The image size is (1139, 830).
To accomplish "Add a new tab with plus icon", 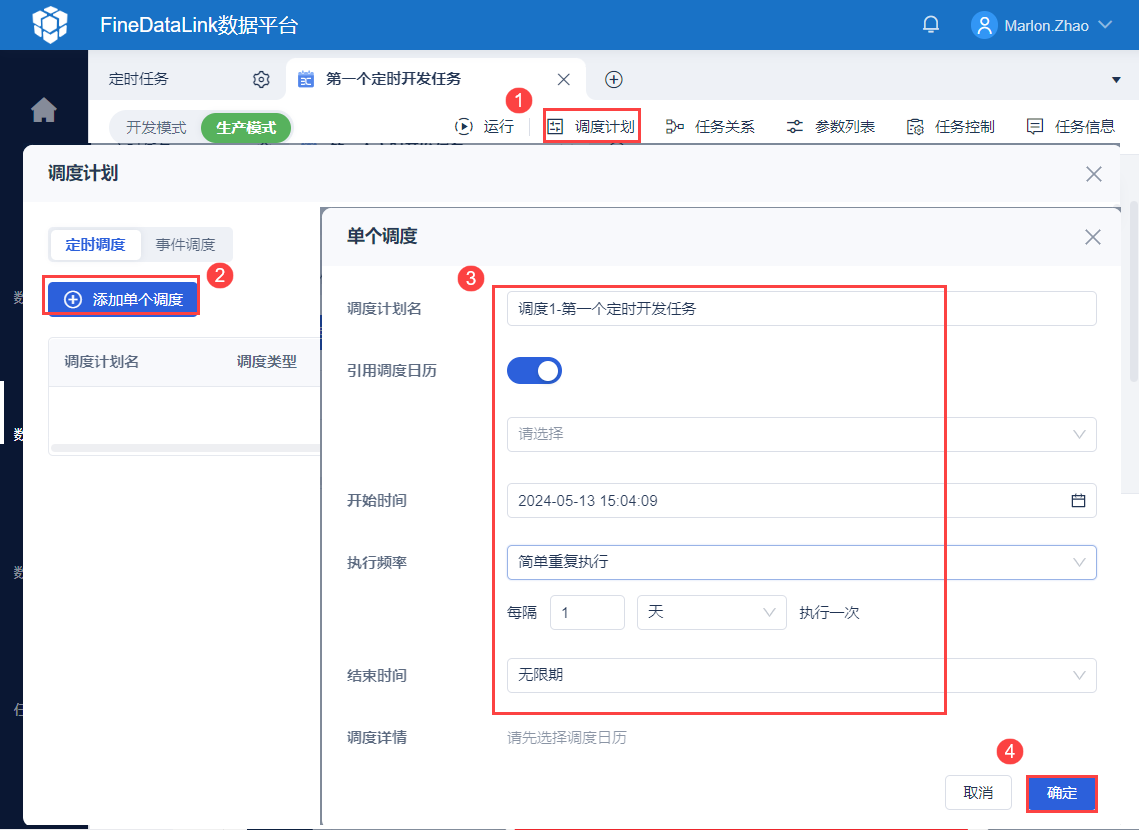I will pyautogui.click(x=614, y=79).
